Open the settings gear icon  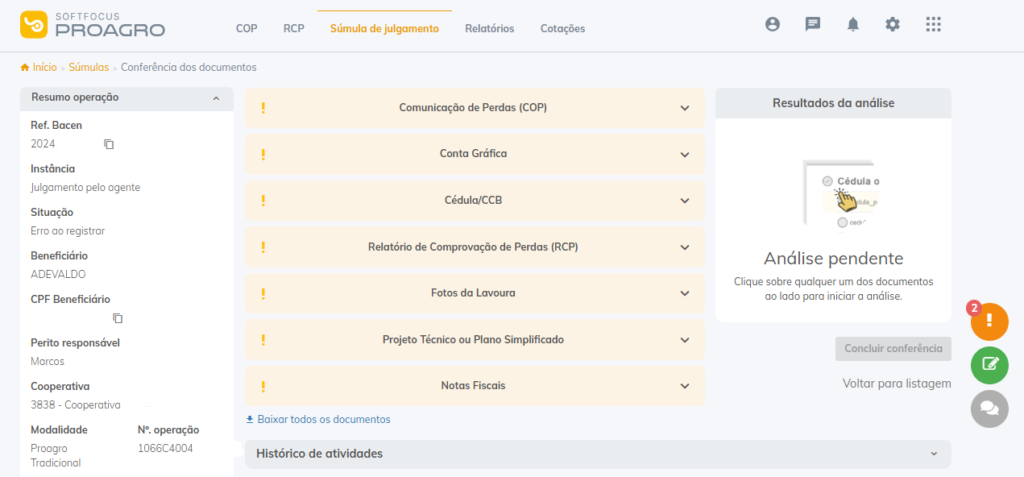coord(893,25)
